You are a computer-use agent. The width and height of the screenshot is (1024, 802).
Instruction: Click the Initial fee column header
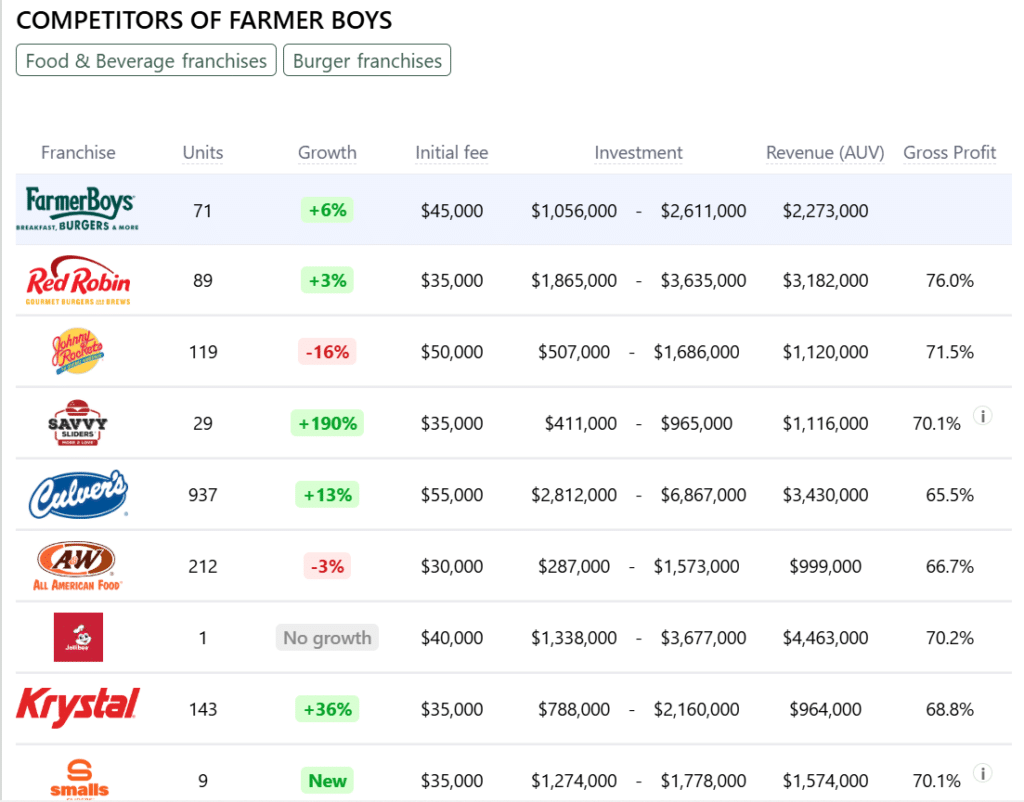pos(452,152)
